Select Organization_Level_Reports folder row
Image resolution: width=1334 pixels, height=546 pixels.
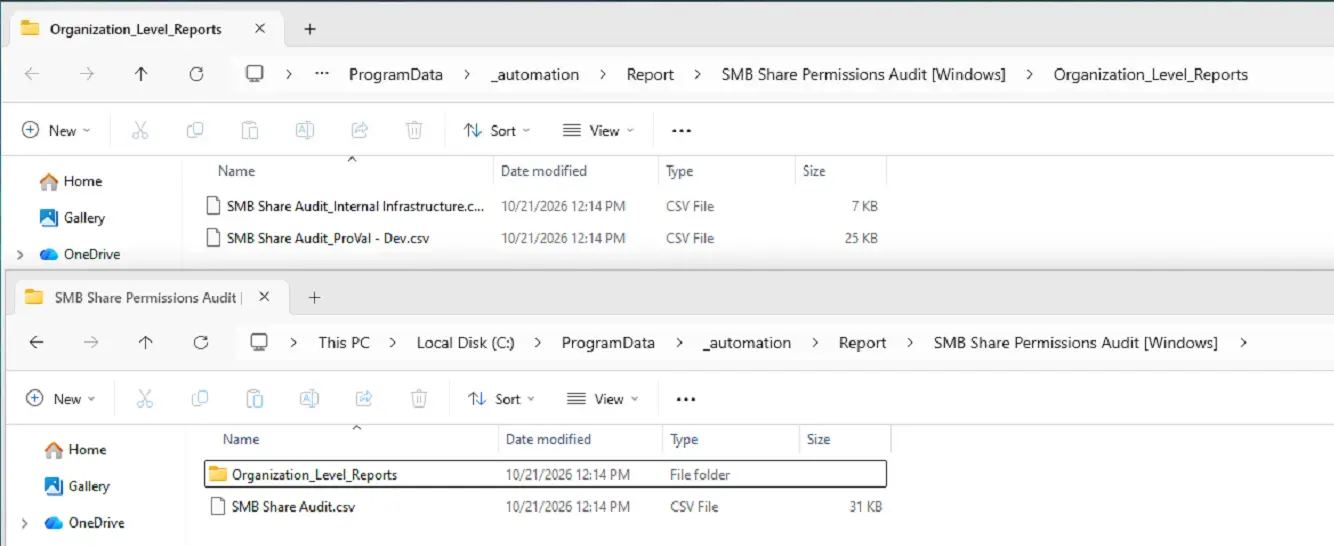(x=545, y=474)
